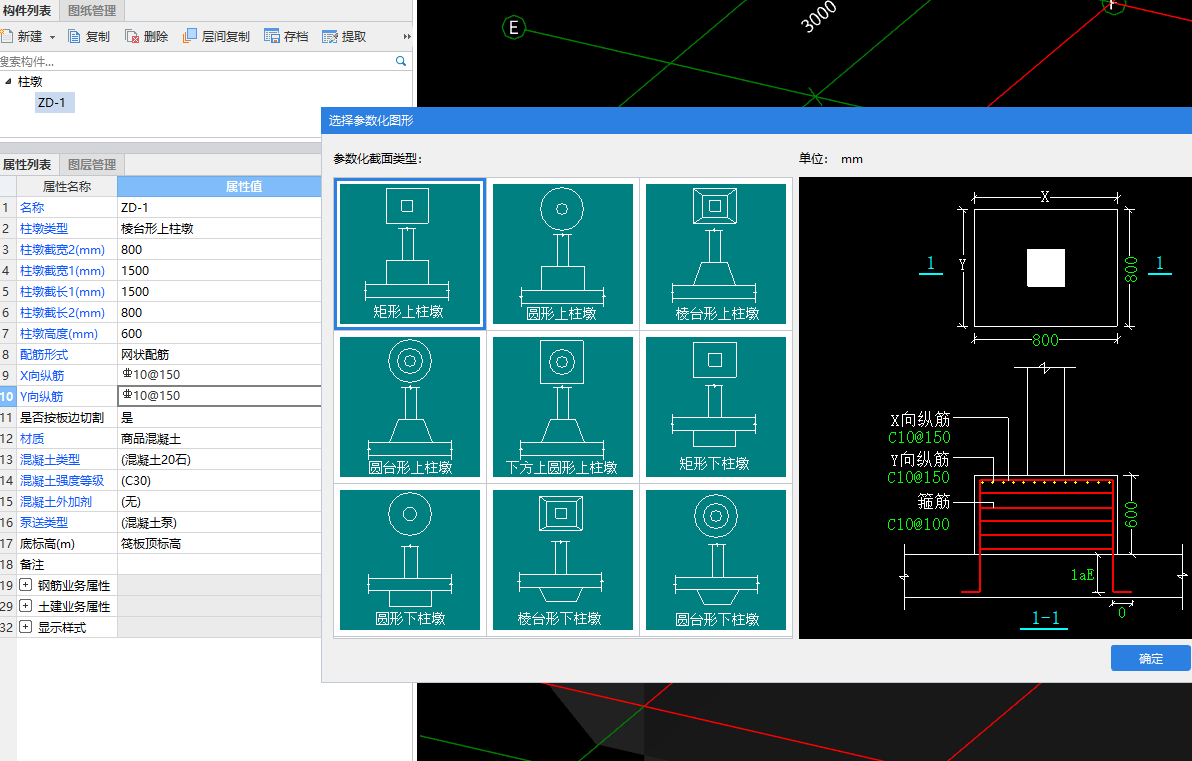Click the X向纵筋 value cell
The image size is (1192, 761).
[219, 375]
